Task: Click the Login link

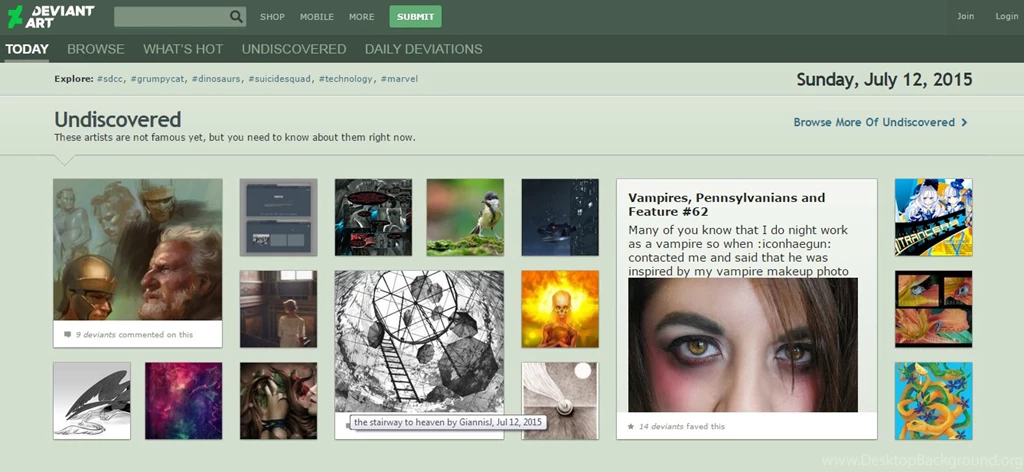Action: coord(1006,16)
